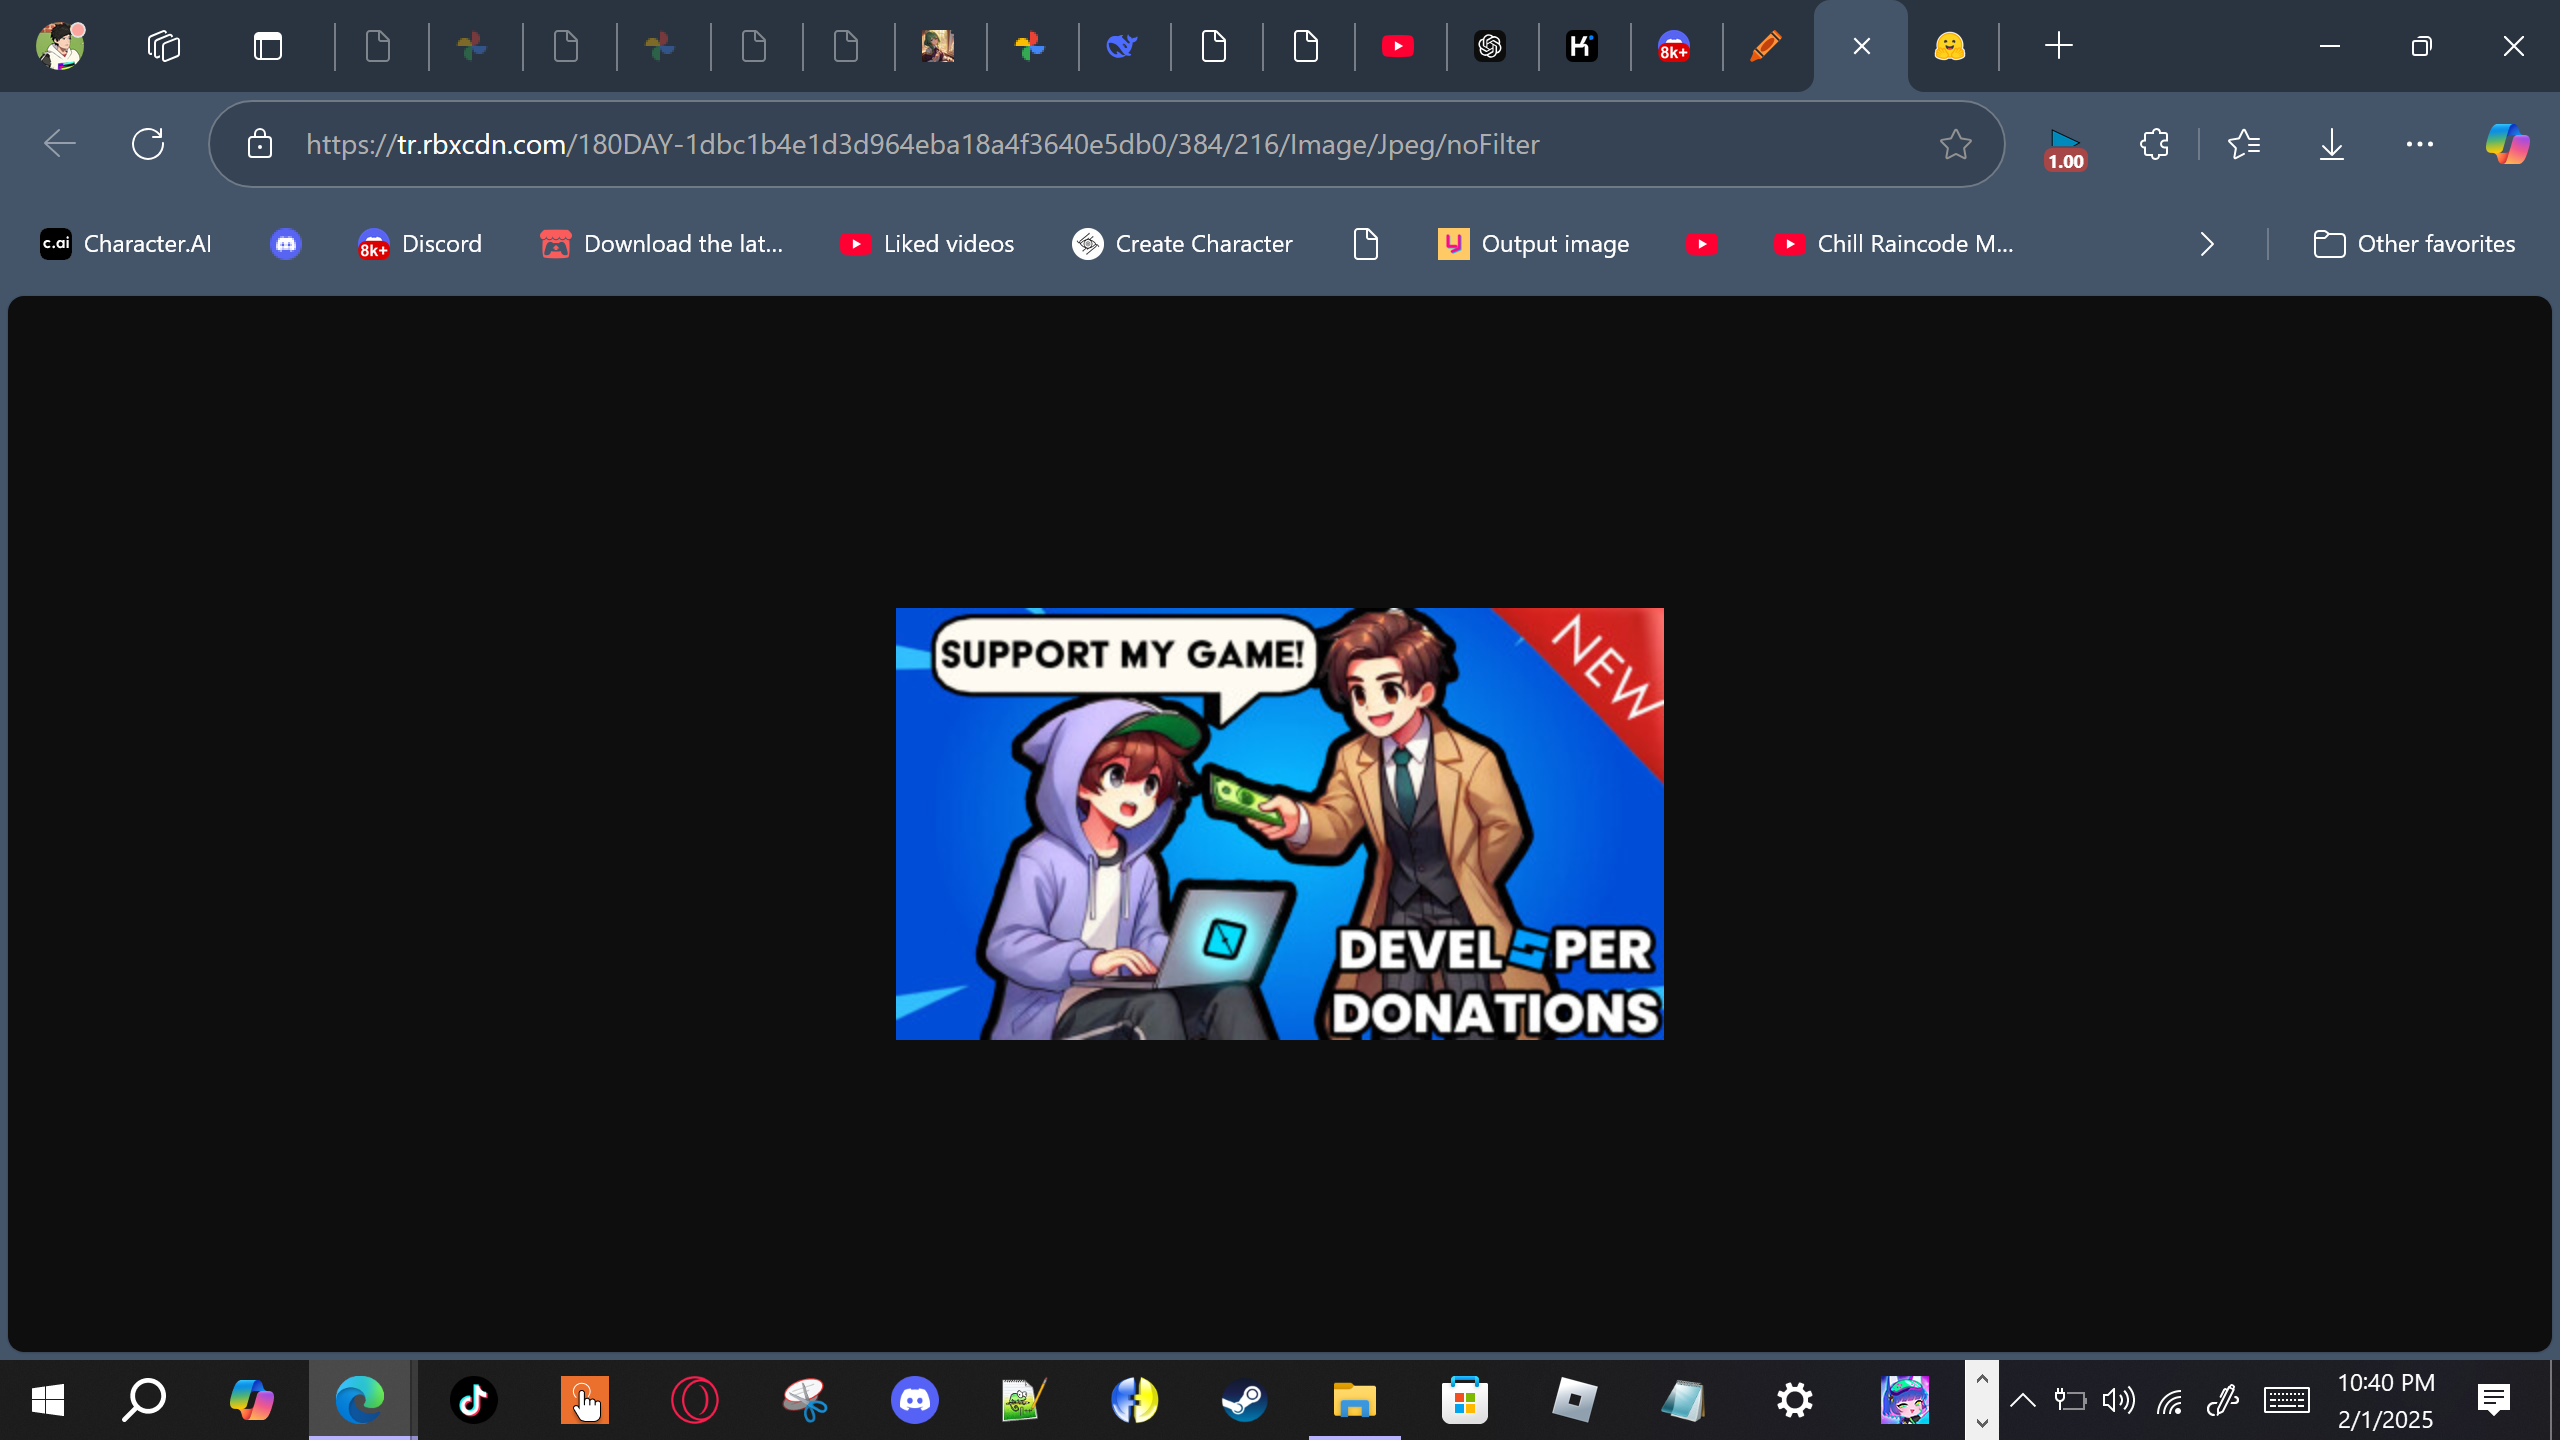Image resolution: width=2560 pixels, height=1440 pixels.
Task: Open Liked videos bookmark
Action: tap(927, 244)
